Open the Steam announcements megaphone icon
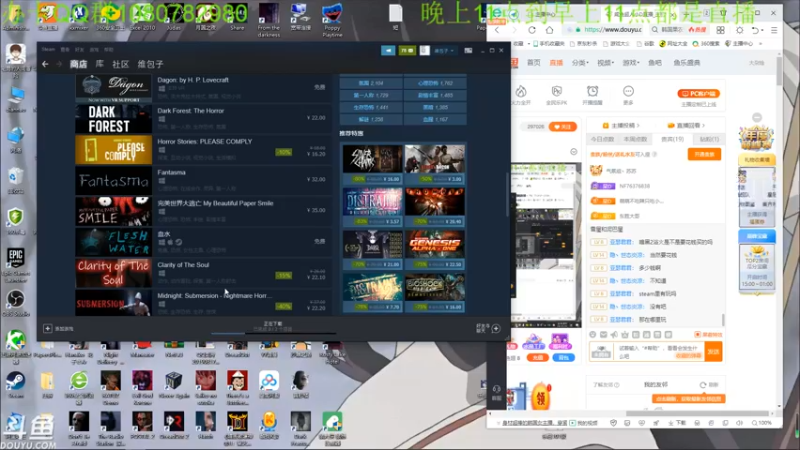800x450 pixels. [388, 51]
